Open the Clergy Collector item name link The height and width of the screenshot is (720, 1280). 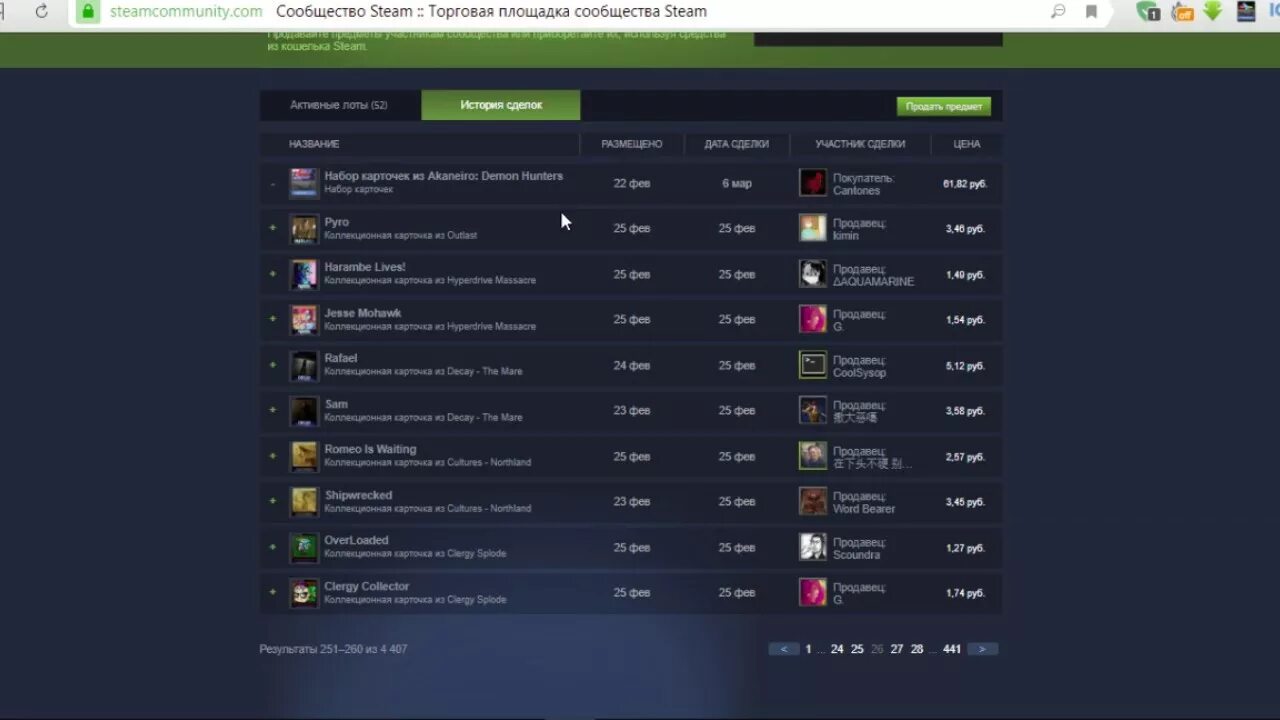pyautogui.click(x=367, y=586)
